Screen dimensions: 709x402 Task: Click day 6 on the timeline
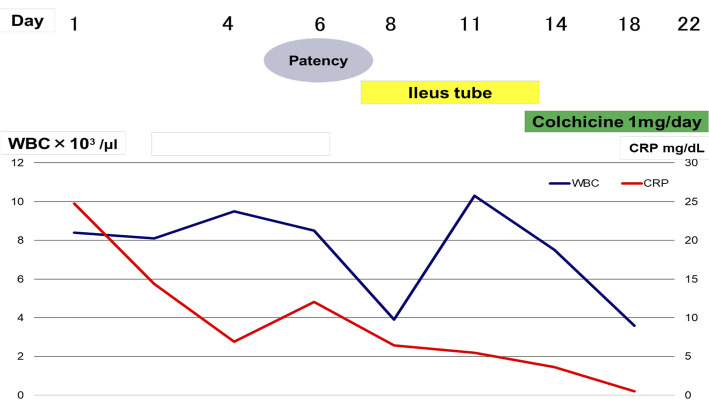(320, 24)
